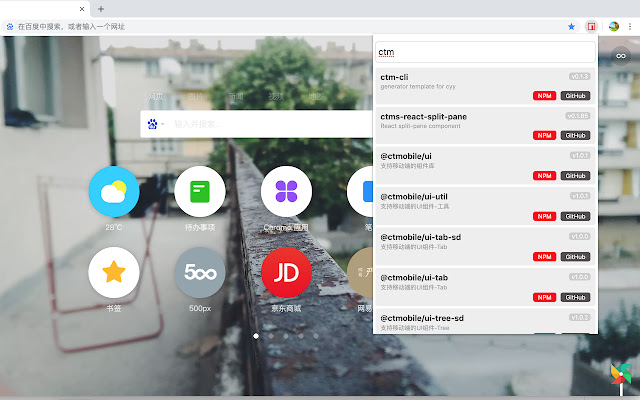This screenshot has height=400, width=640.
Task: Click the partially hidden blue notes shortcut
Action: [360, 191]
